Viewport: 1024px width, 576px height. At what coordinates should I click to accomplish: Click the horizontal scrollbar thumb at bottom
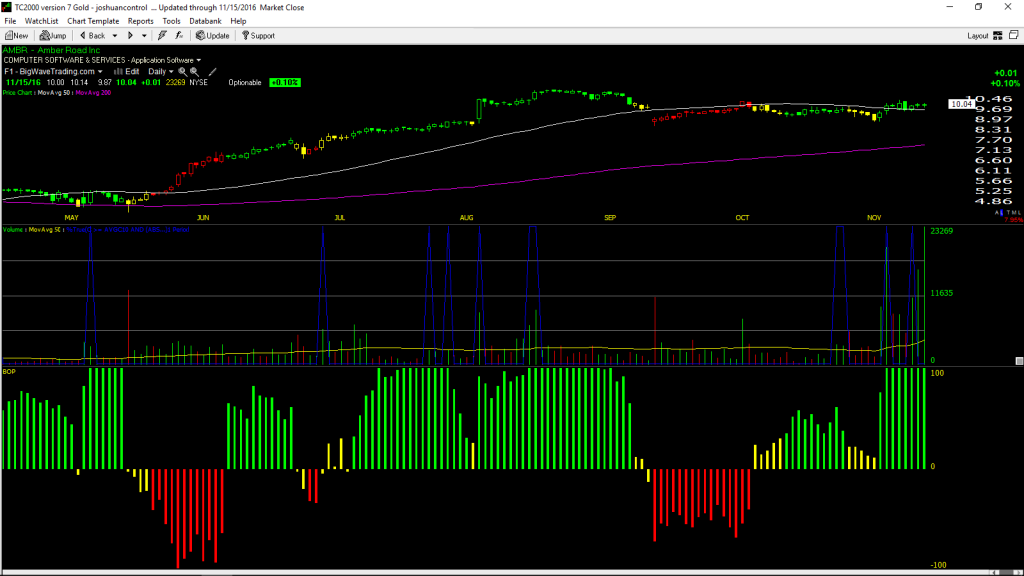point(1004,573)
